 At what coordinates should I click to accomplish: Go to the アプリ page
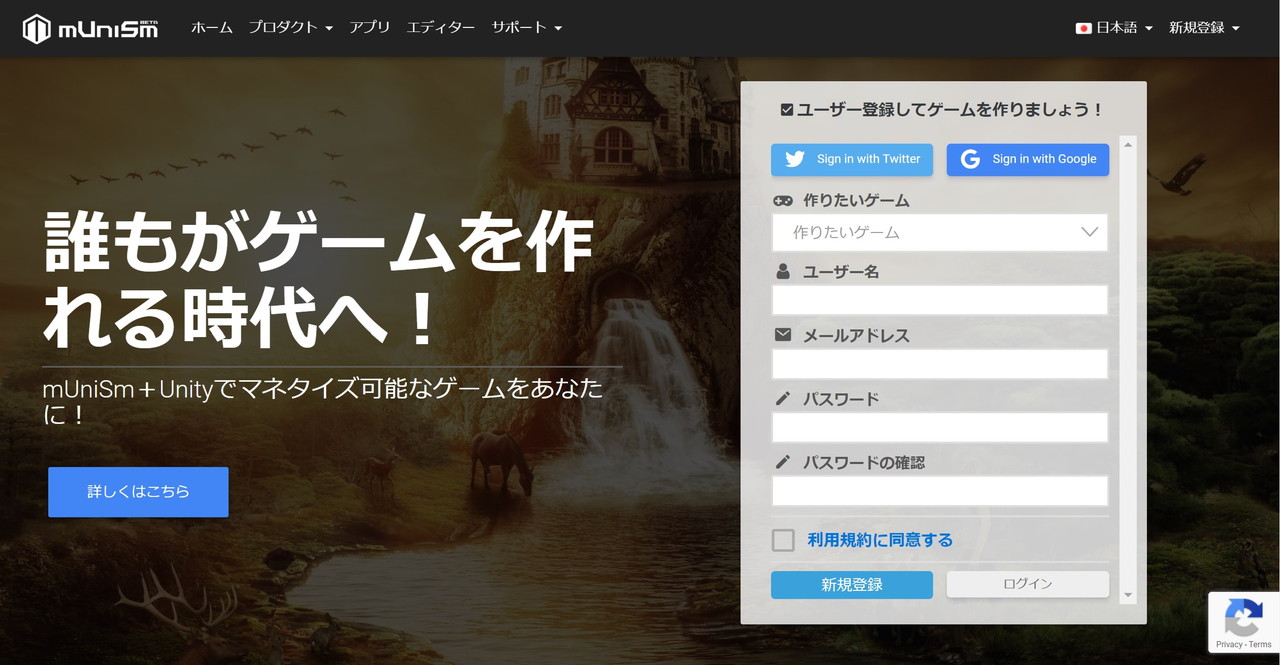pos(370,28)
